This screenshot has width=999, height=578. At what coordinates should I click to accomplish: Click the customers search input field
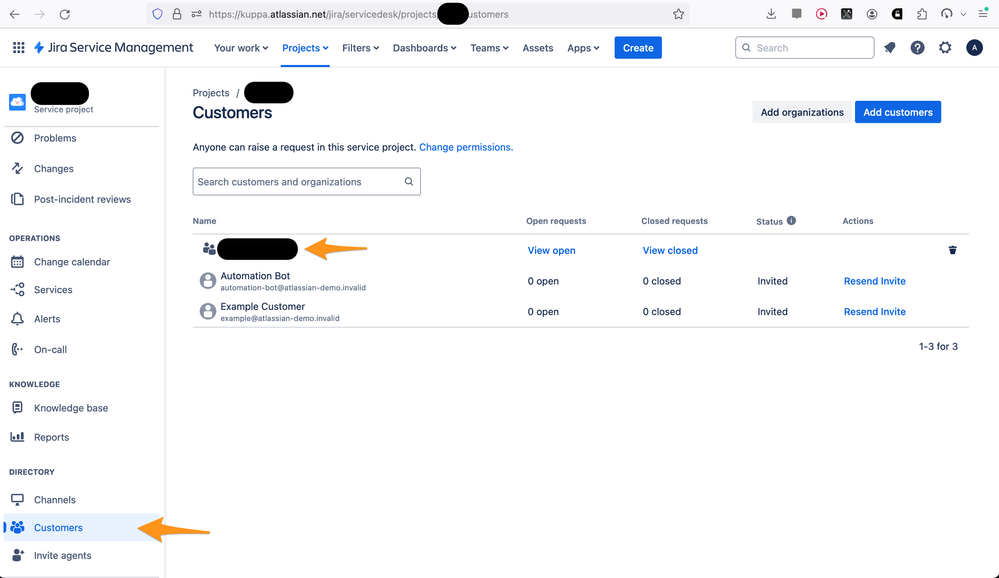pos(300,181)
